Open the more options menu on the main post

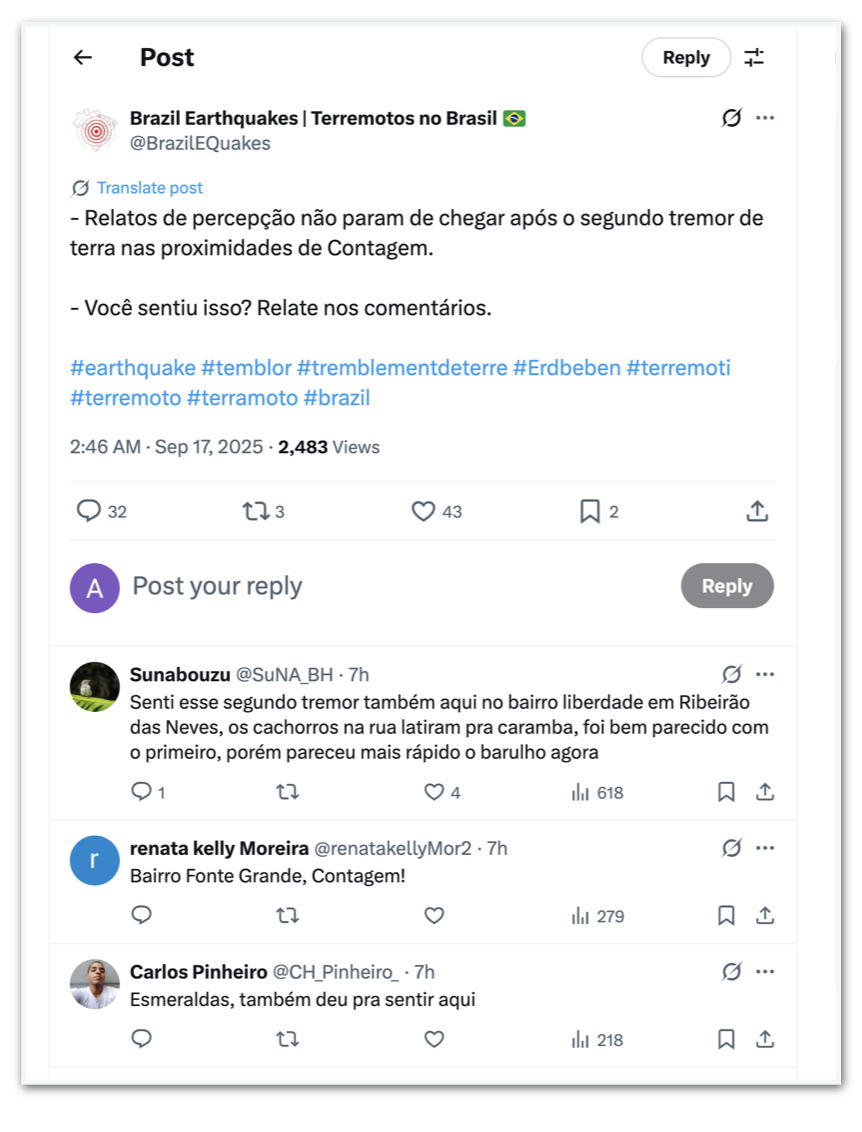(x=765, y=118)
